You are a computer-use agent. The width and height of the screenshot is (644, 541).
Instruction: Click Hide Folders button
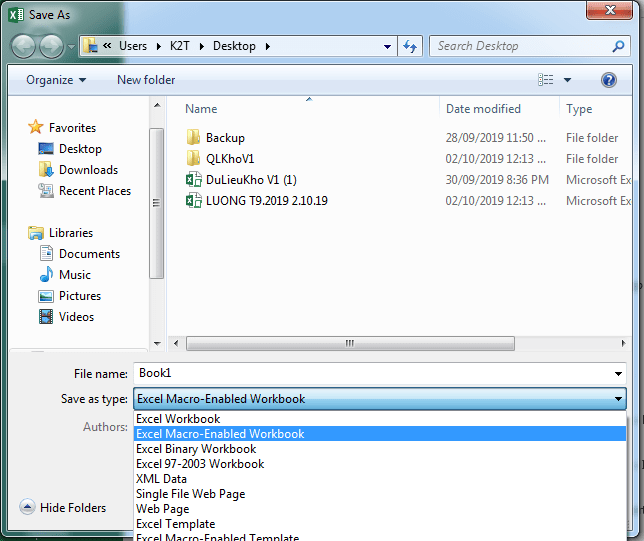click(63, 508)
